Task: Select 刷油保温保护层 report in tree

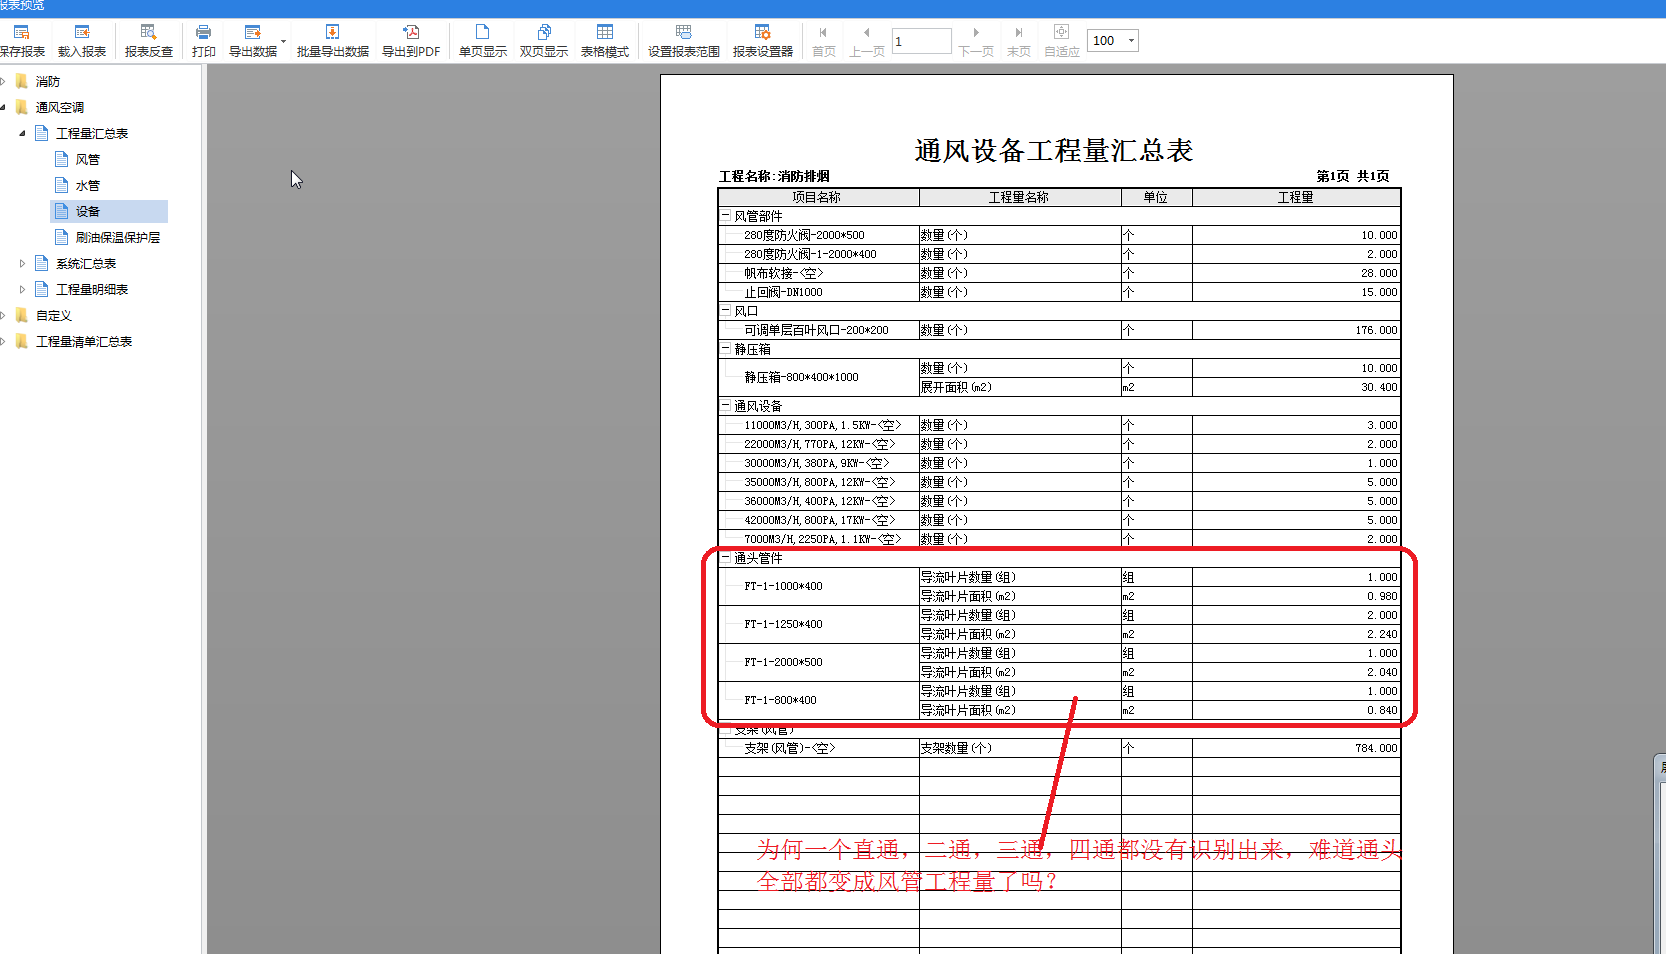Action: pyautogui.click(x=118, y=237)
